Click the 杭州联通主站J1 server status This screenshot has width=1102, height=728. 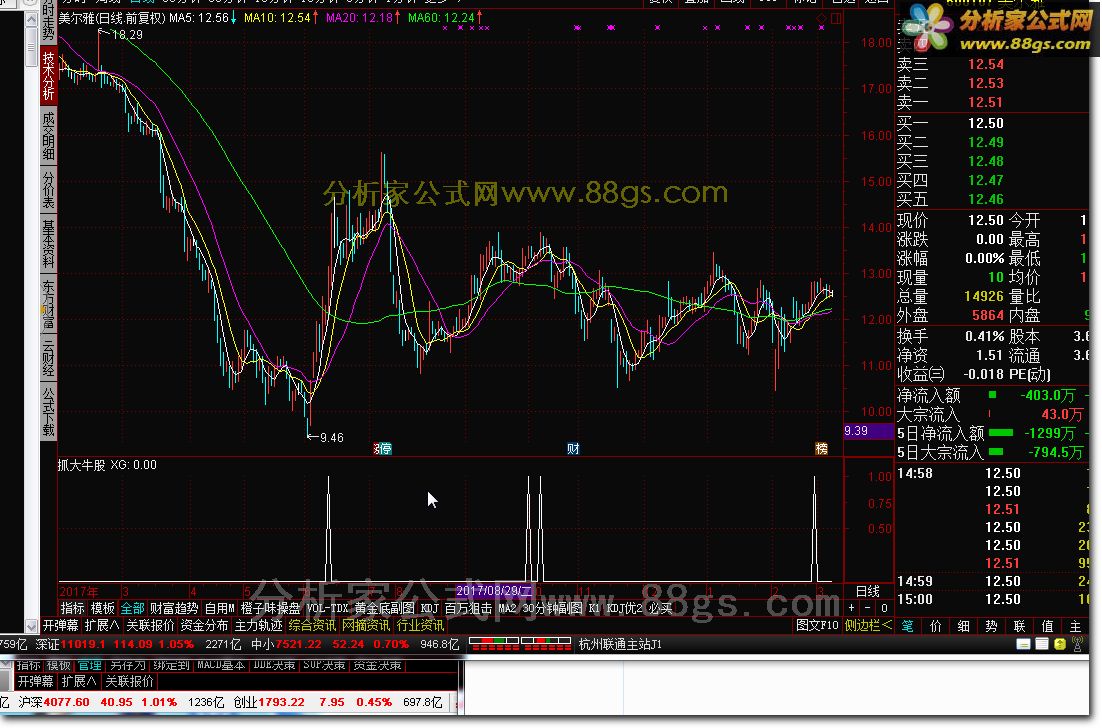click(620, 644)
